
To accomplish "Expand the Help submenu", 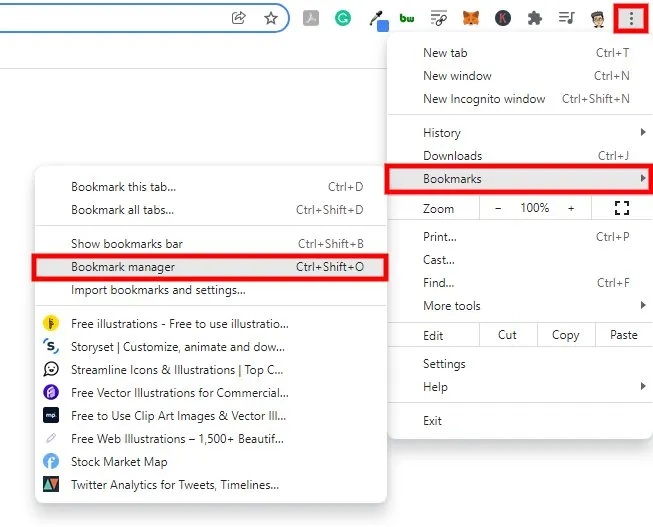I will tap(520, 387).
